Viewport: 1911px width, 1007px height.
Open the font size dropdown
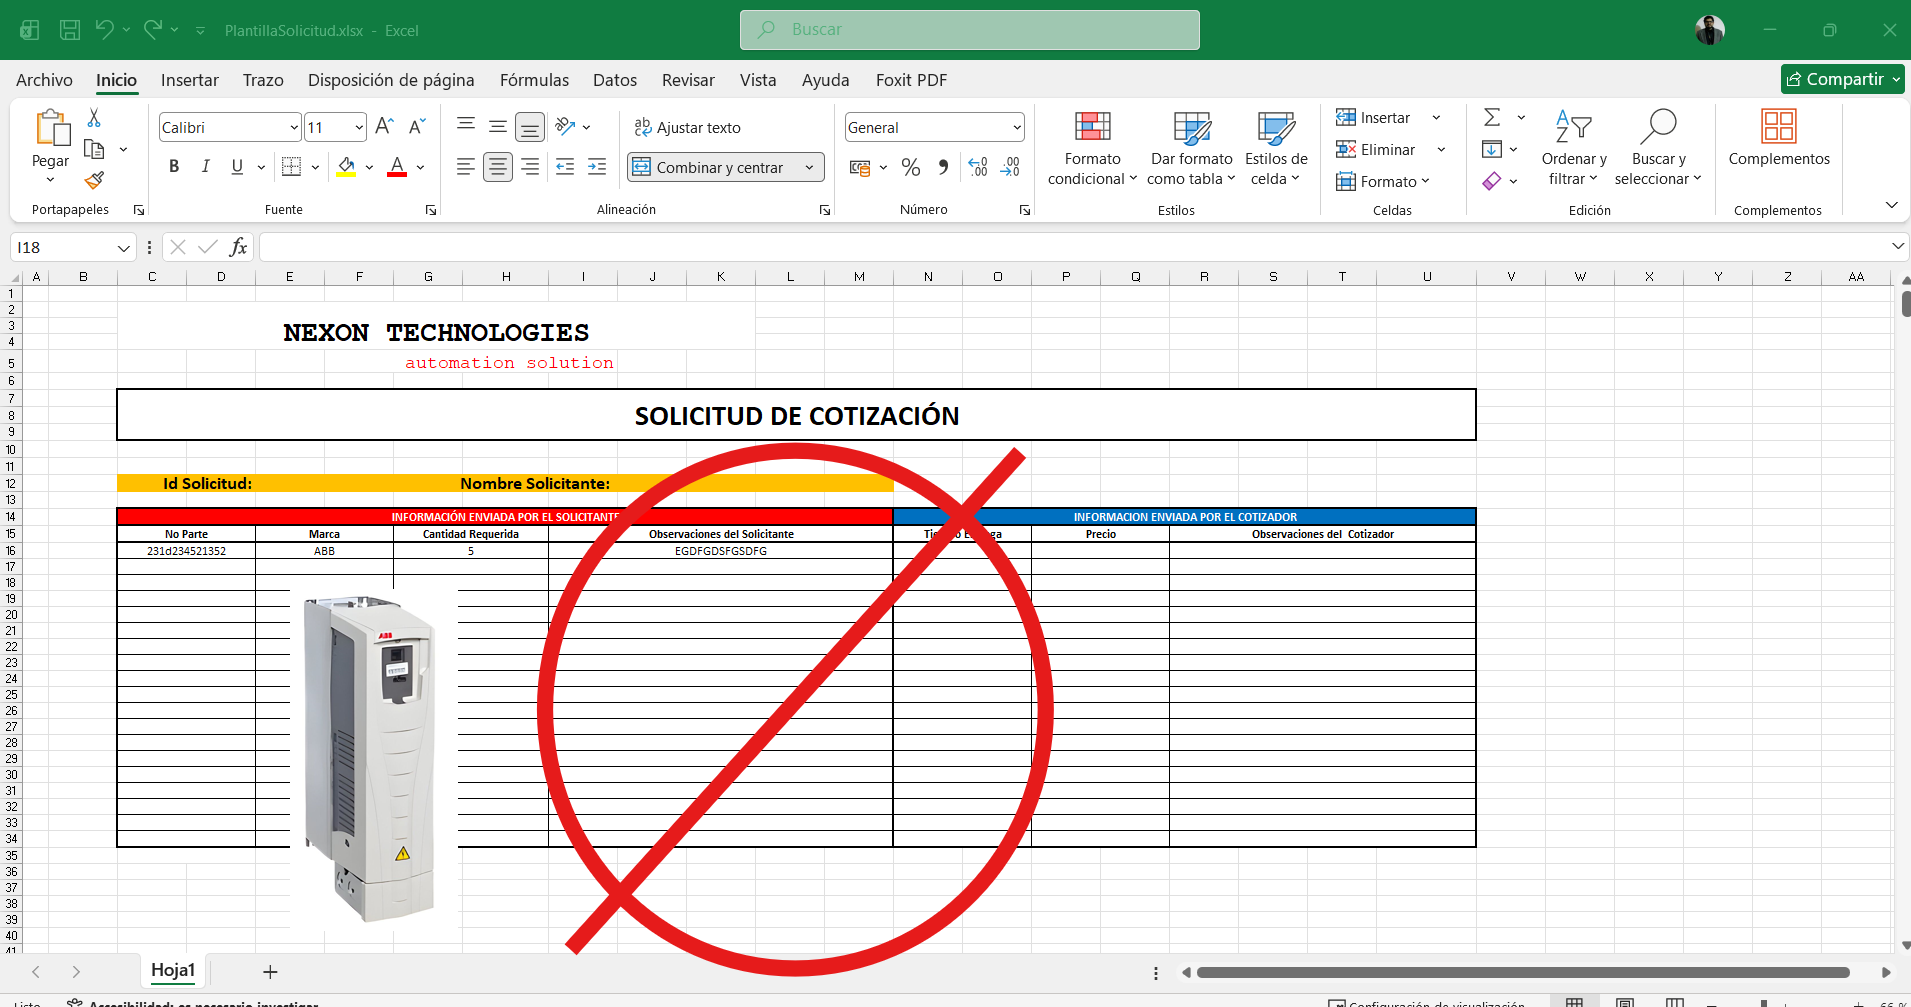359,127
